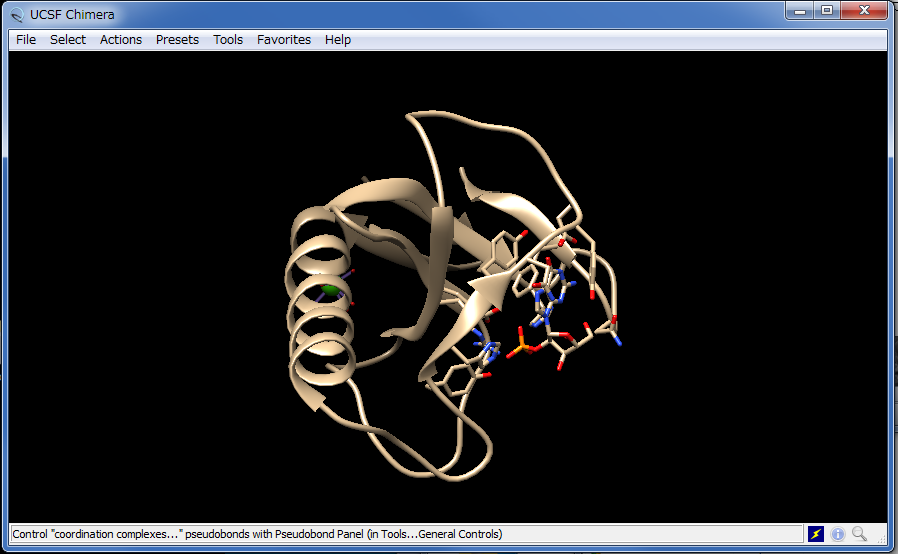Maximize the UCSF Chimera window
The image size is (898, 554).
coord(827,10)
